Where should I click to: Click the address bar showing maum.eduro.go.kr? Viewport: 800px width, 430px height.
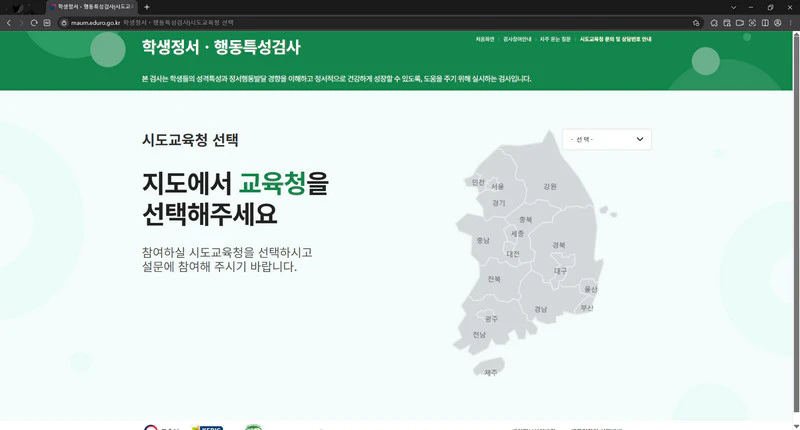coord(378,22)
